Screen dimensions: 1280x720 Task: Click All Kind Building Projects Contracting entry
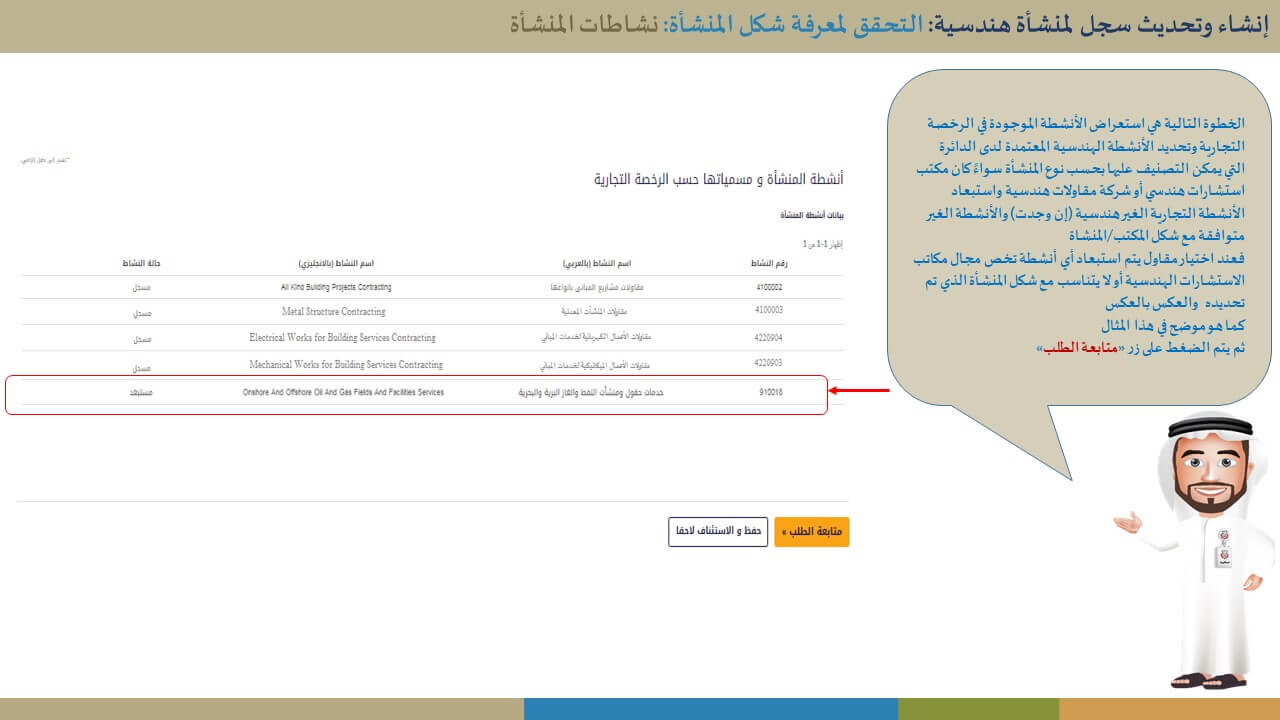[336, 287]
